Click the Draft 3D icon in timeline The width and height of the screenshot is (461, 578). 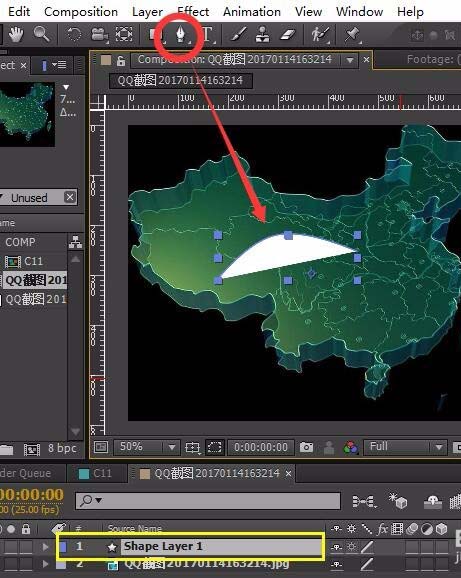398,501
